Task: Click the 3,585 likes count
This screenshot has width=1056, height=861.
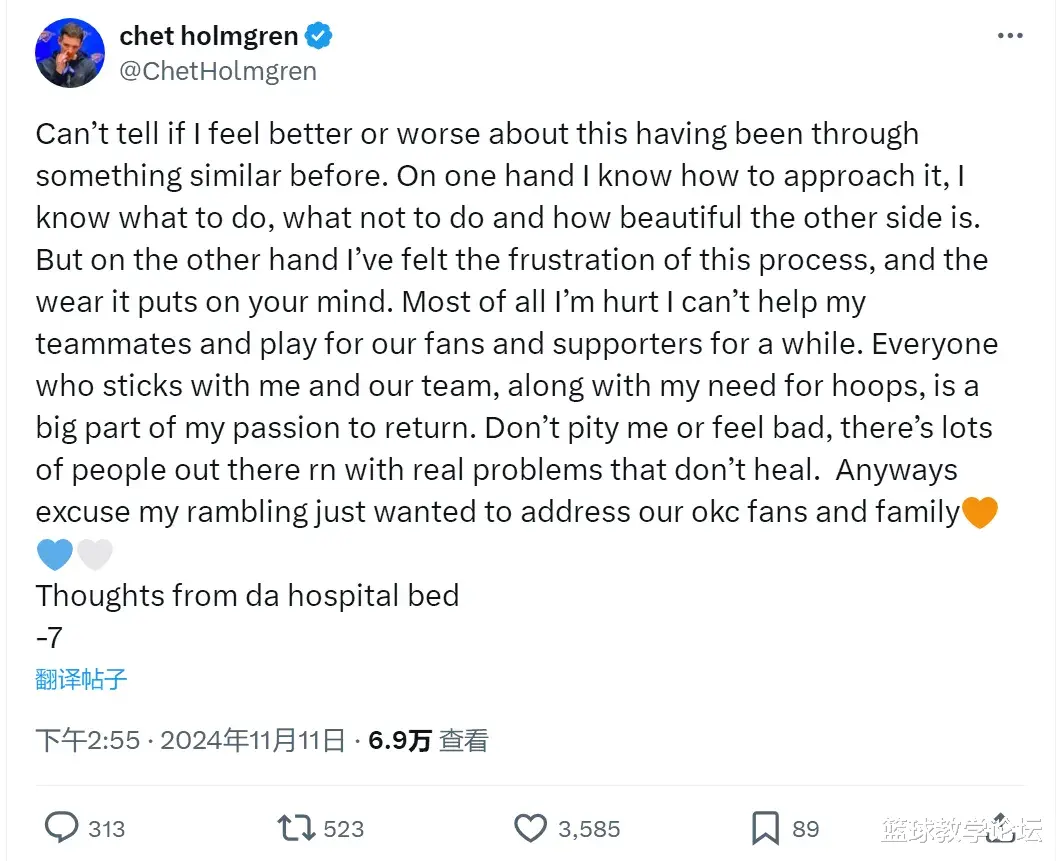Action: 589,829
